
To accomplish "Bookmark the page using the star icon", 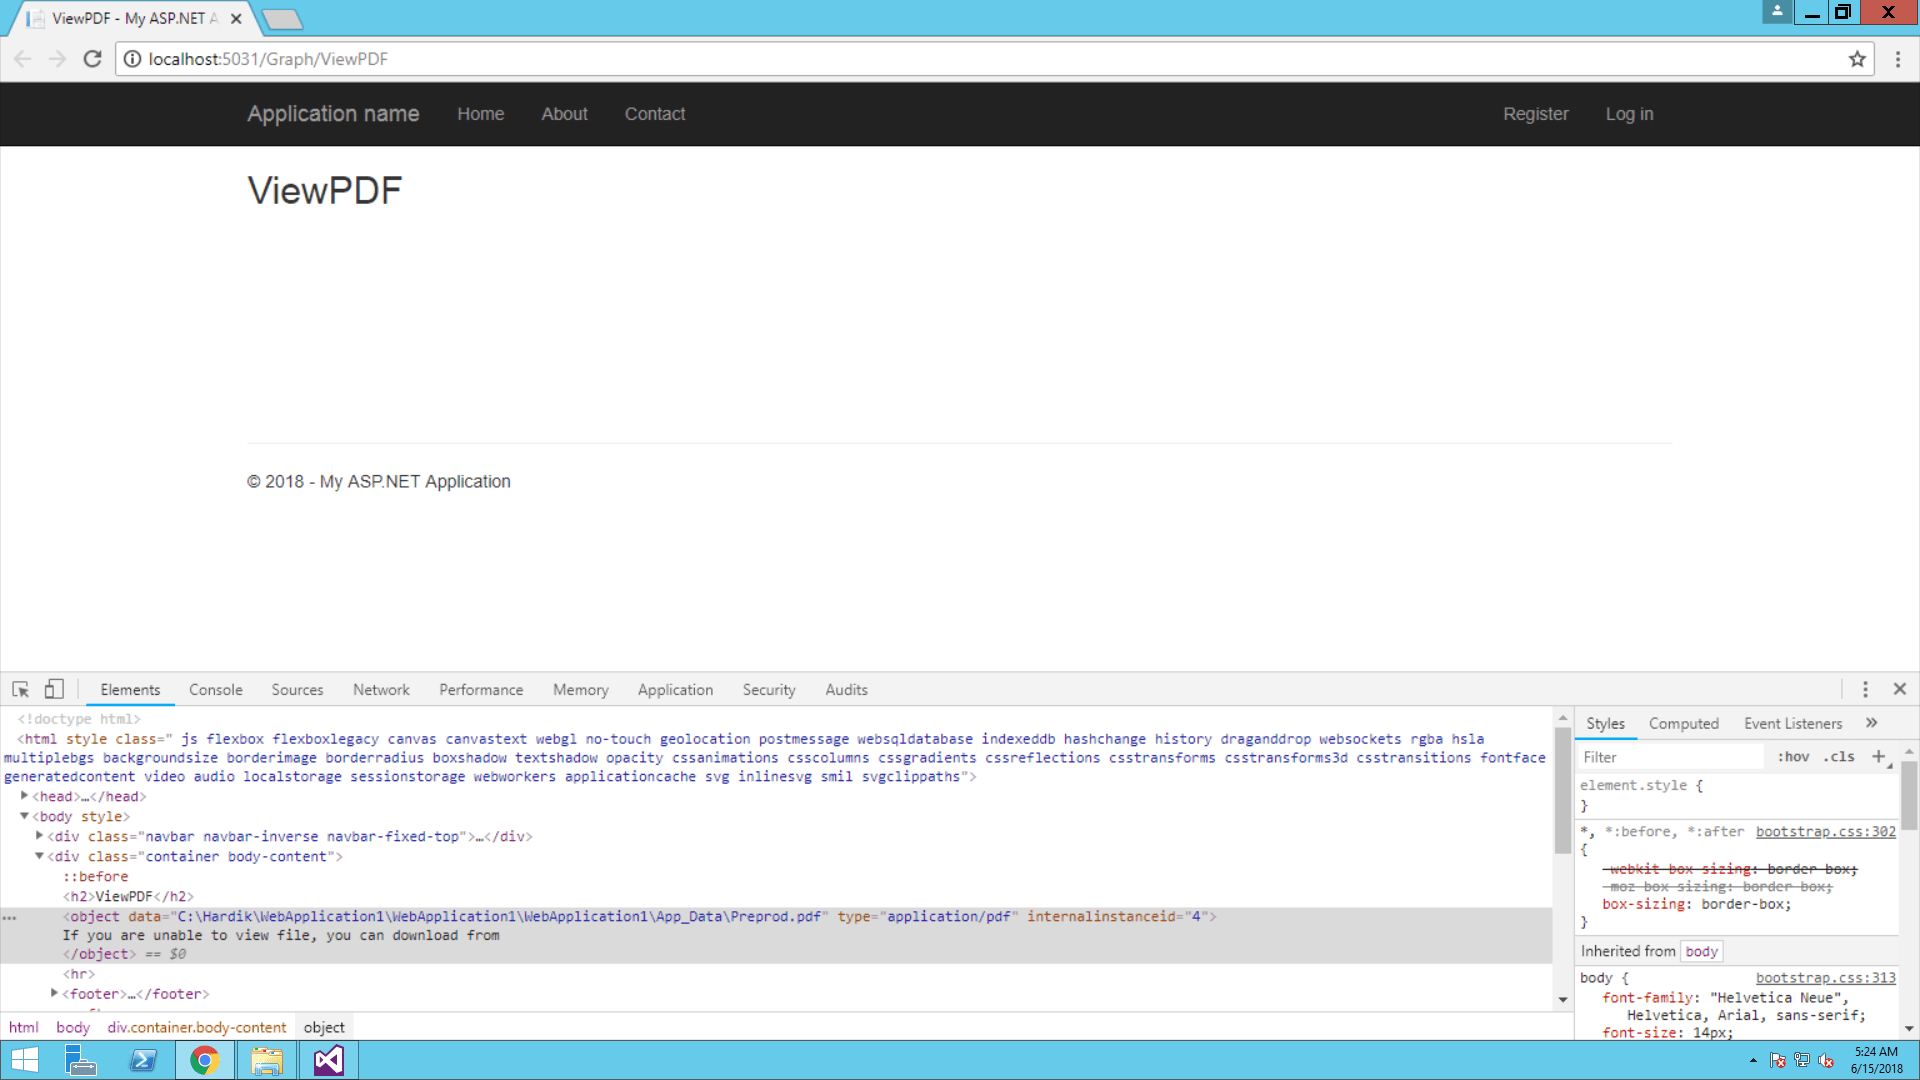I will point(1858,59).
